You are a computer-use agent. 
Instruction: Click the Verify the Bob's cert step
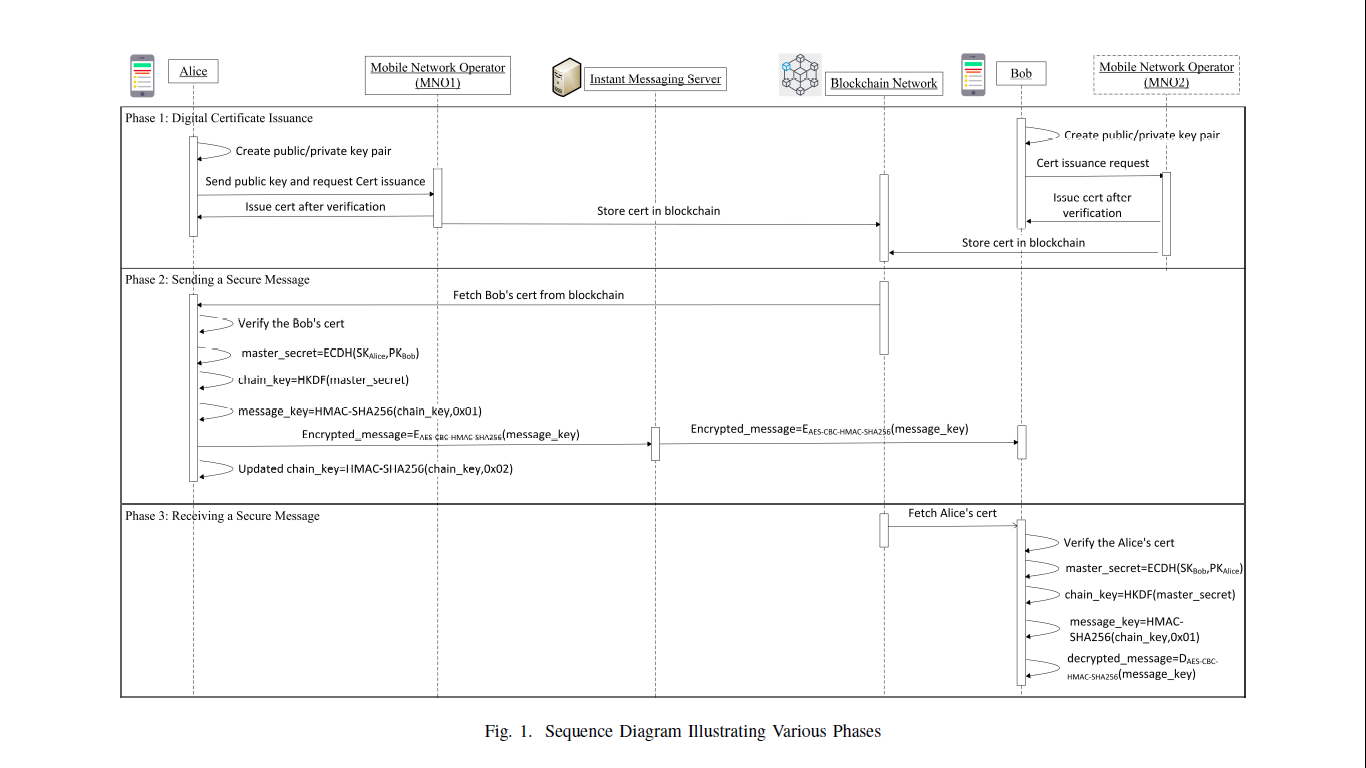pyautogui.click(x=291, y=324)
